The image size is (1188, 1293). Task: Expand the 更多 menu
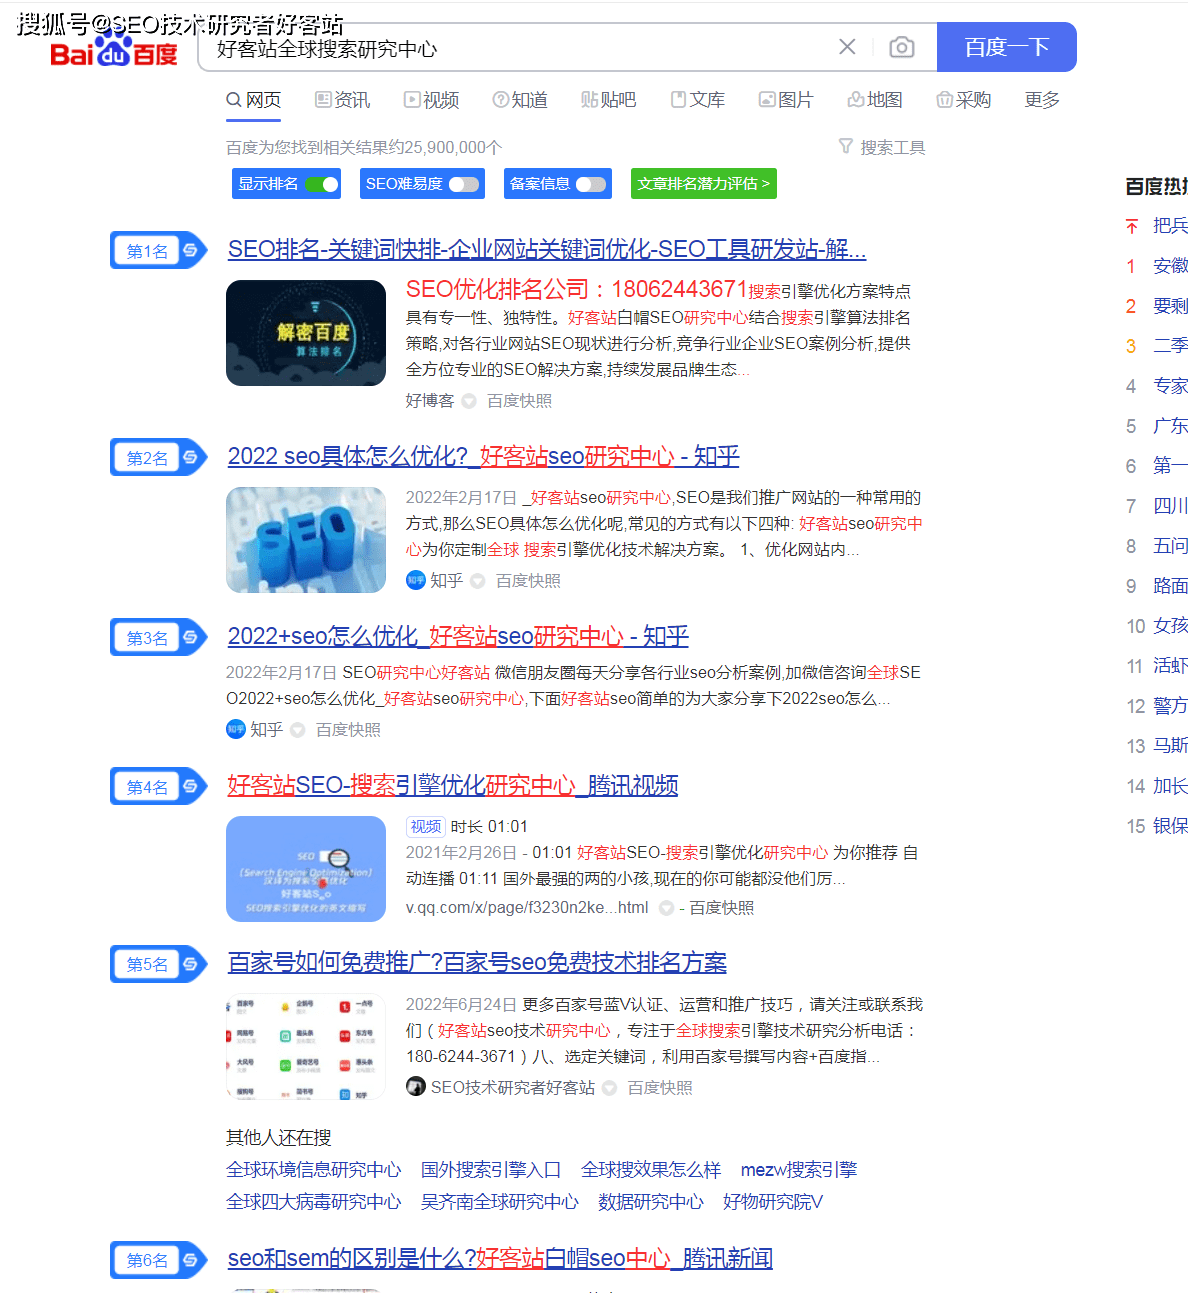[x=1042, y=100]
